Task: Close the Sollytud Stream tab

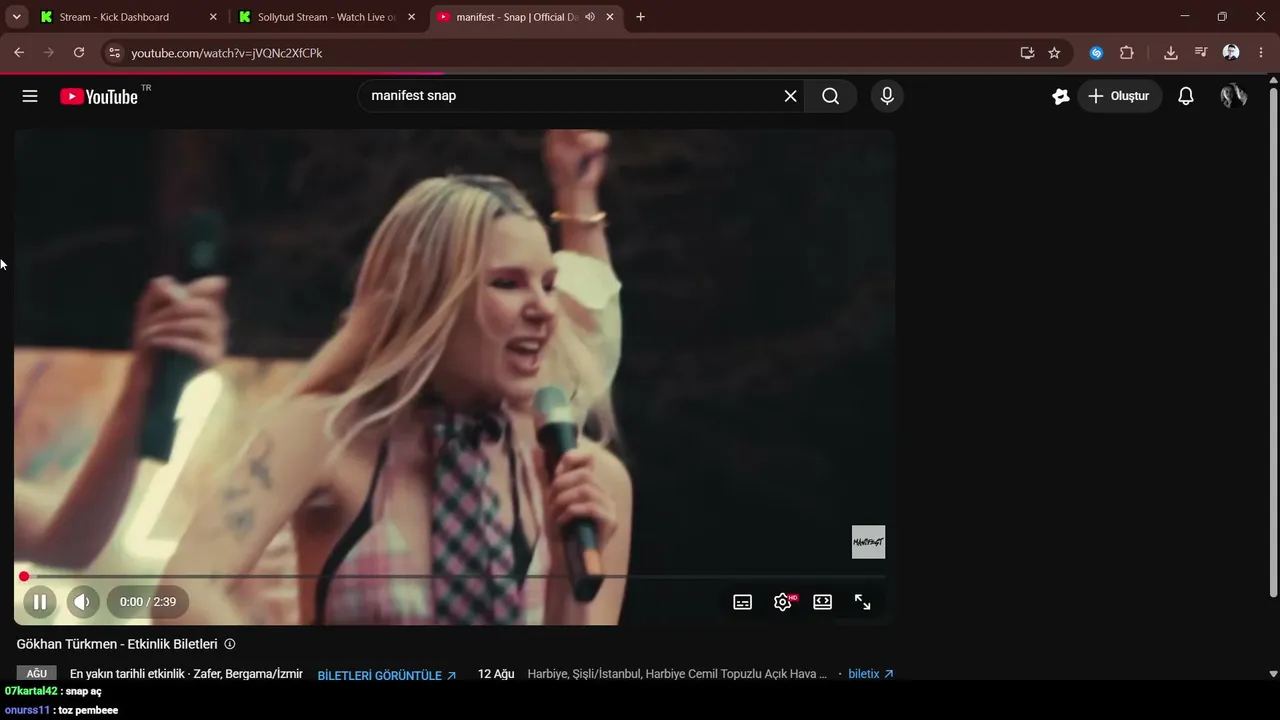Action: (x=411, y=17)
